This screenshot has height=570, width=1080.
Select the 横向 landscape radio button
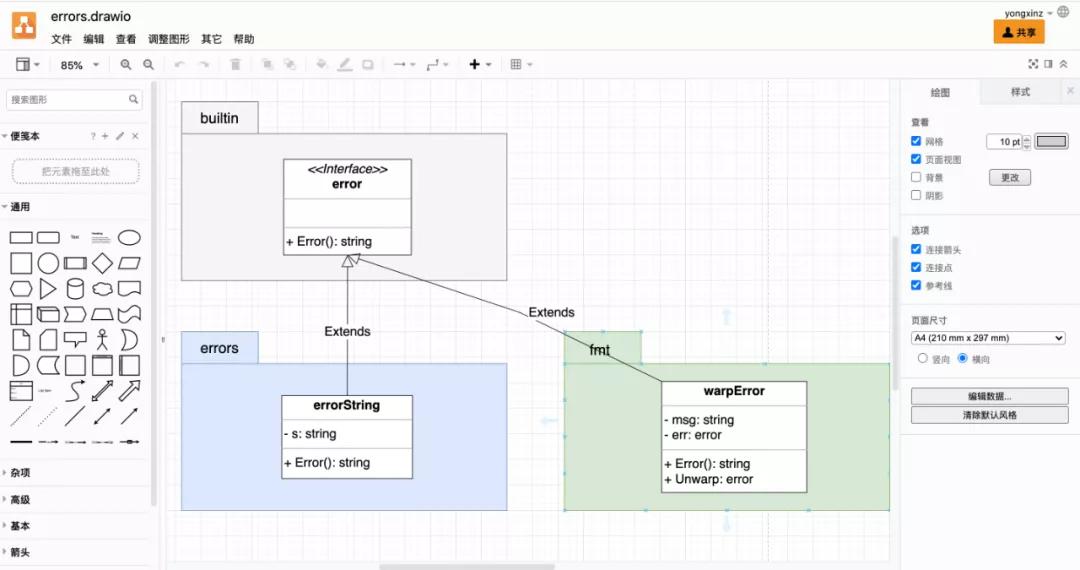coord(962,358)
